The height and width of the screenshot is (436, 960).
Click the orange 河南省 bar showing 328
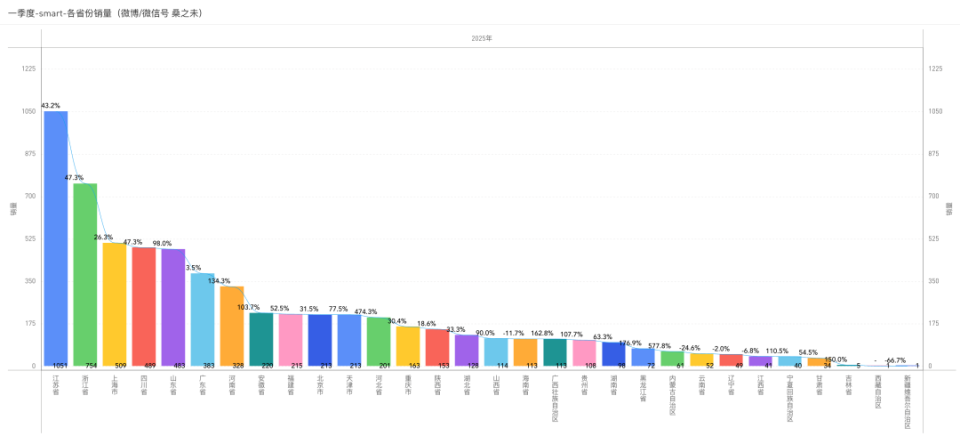tap(232, 327)
